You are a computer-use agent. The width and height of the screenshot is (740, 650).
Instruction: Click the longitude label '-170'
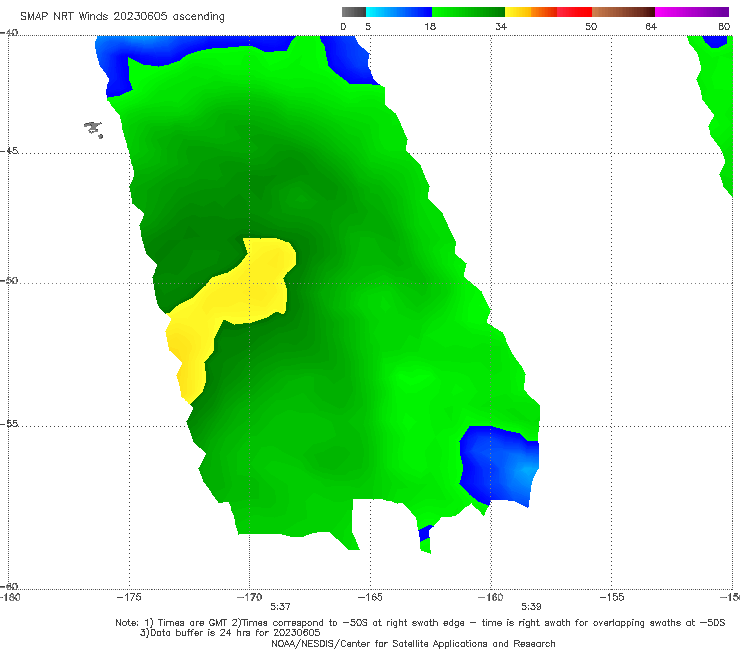[x=249, y=597]
